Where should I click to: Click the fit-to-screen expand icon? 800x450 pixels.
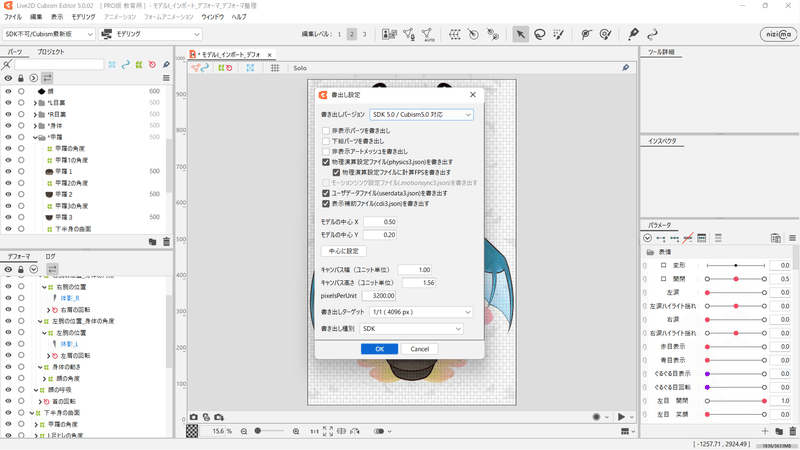coord(328,431)
